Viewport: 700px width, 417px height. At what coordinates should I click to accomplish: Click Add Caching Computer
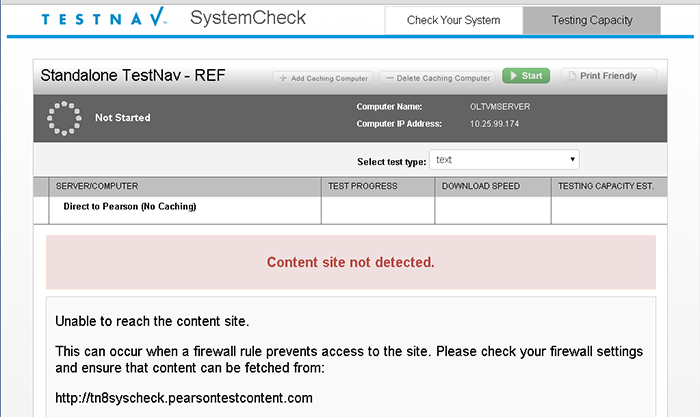(x=323, y=77)
